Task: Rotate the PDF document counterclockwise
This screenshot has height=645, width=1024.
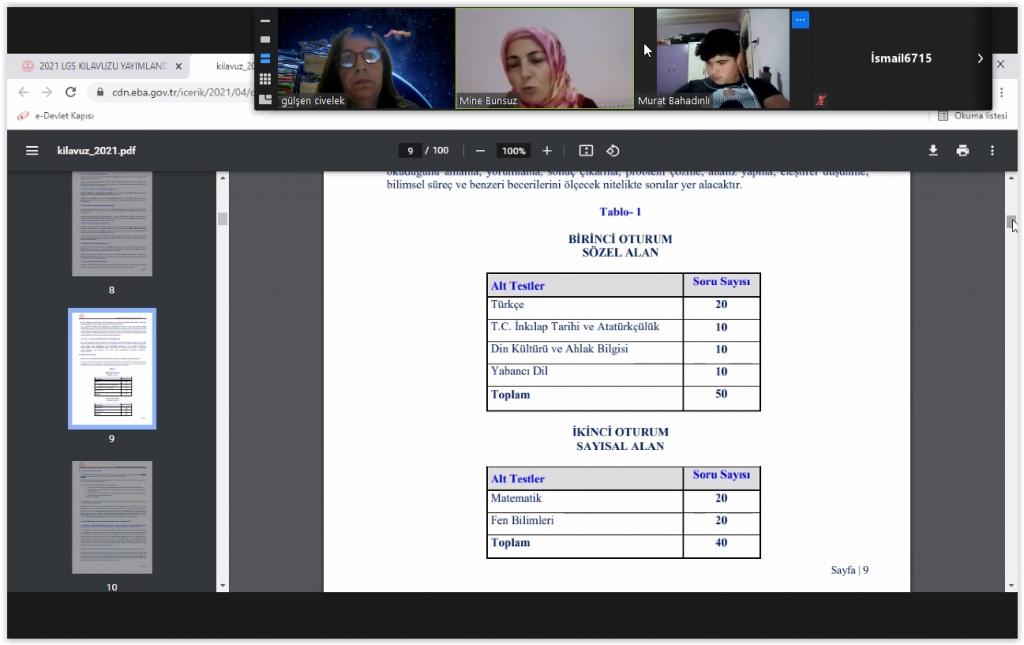Action: coord(613,151)
